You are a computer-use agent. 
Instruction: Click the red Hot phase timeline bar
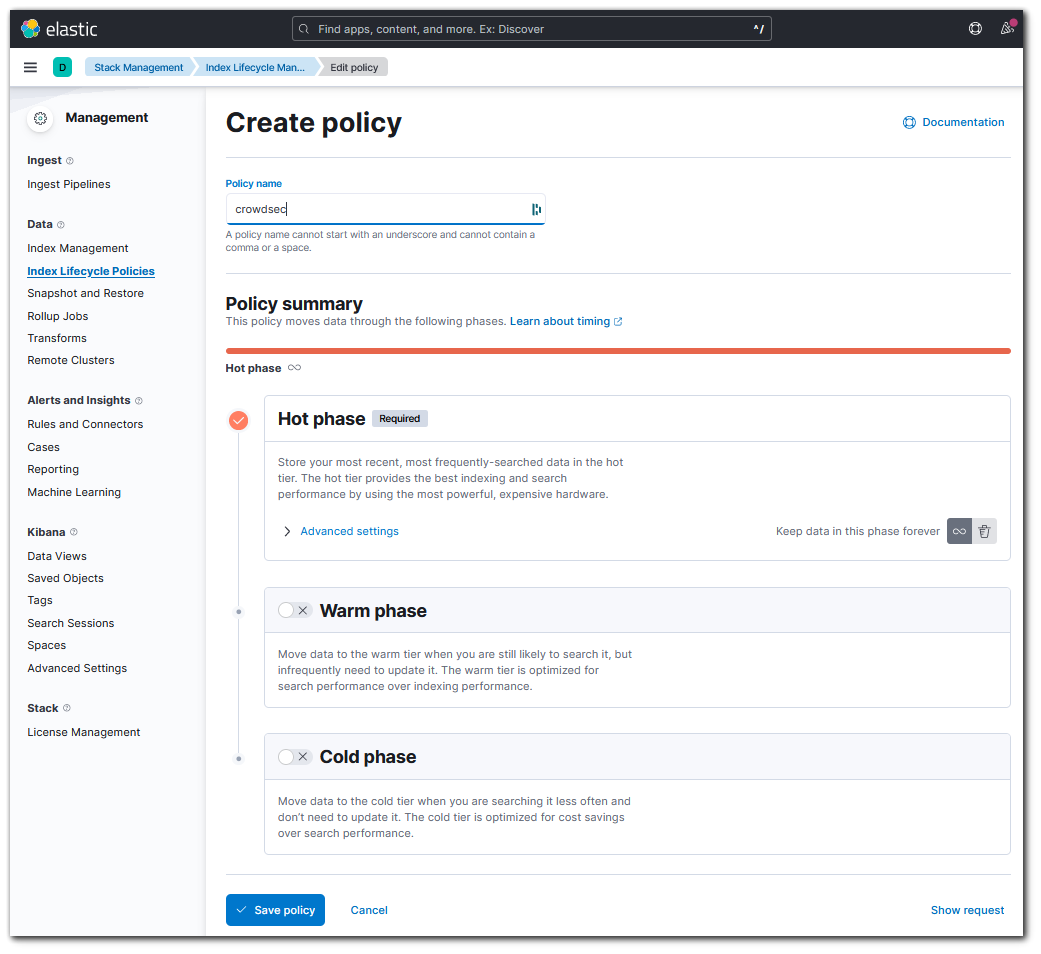[x=618, y=351]
